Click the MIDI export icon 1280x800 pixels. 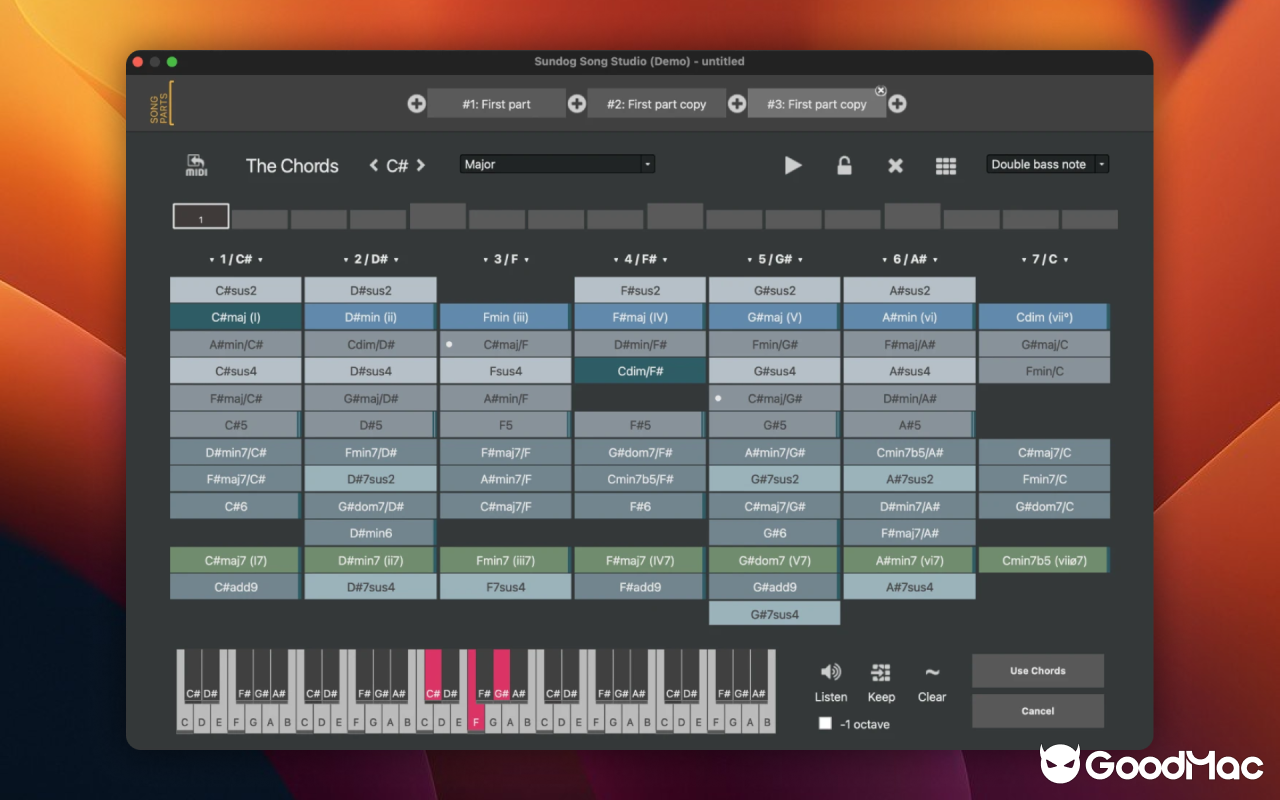point(196,165)
